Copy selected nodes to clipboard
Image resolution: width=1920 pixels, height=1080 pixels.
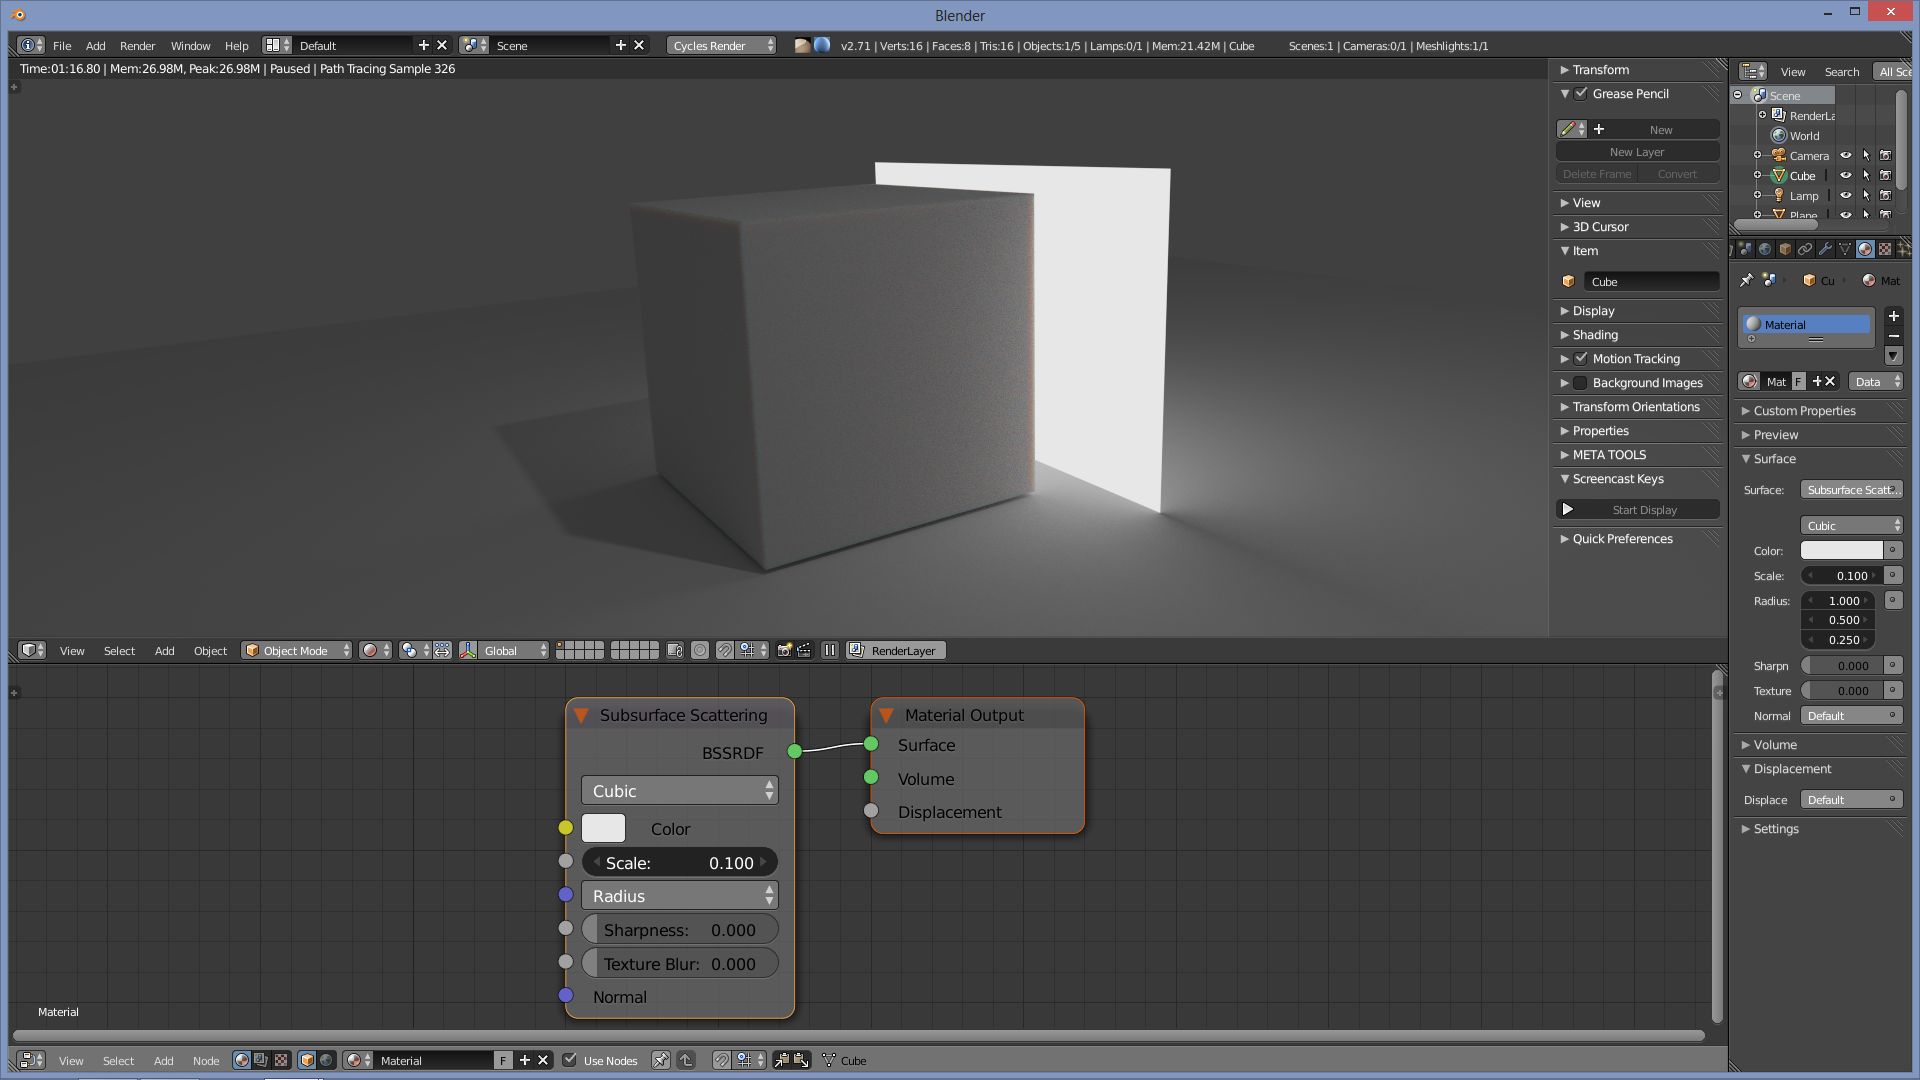[782, 1060]
